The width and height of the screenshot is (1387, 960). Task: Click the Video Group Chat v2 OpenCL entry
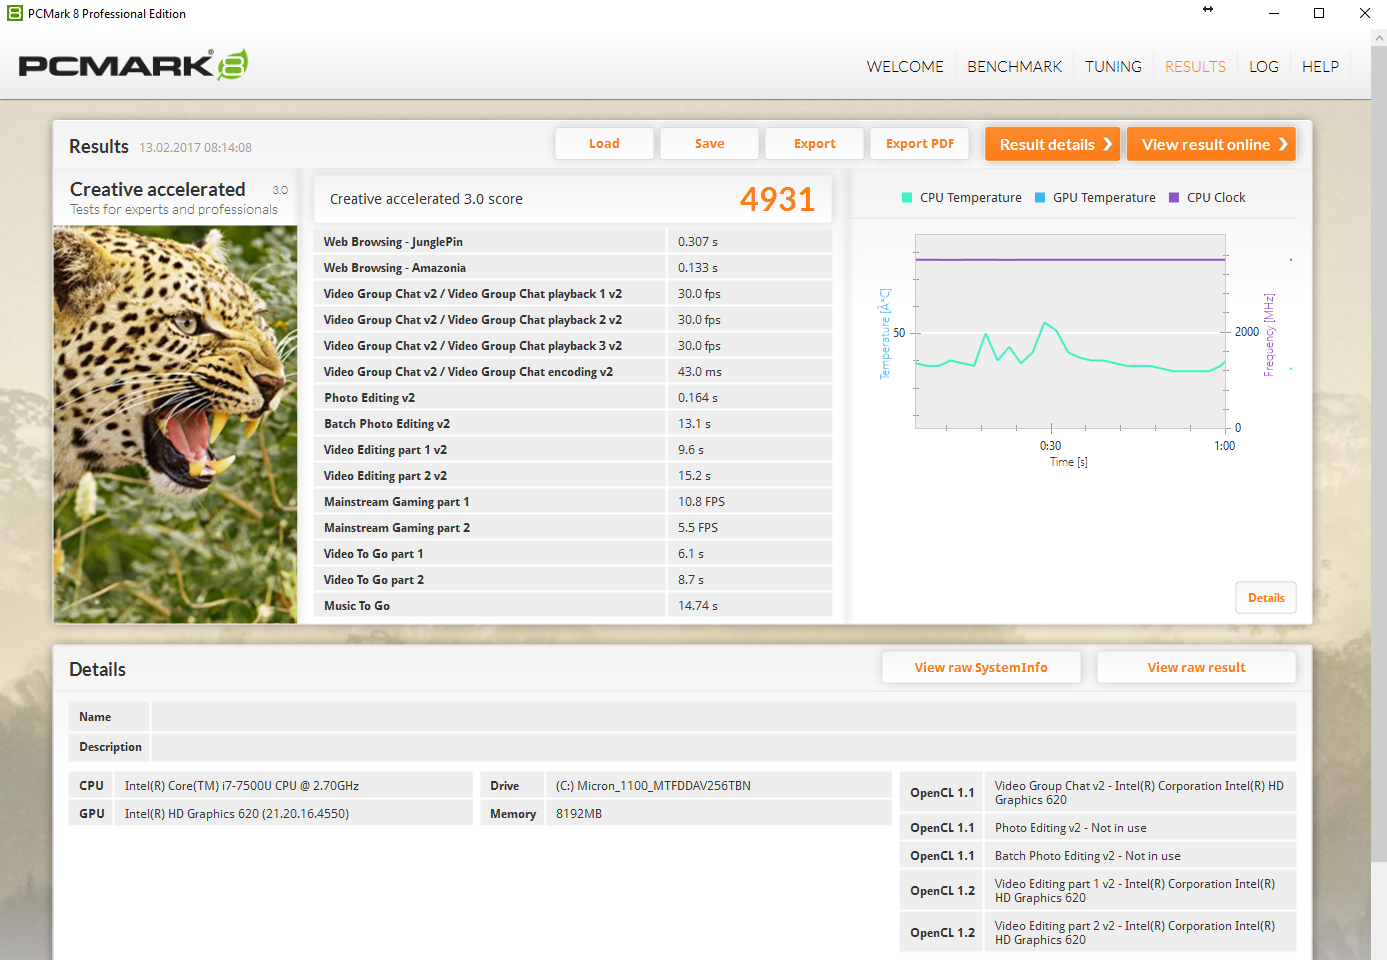[x=1140, y=793]
